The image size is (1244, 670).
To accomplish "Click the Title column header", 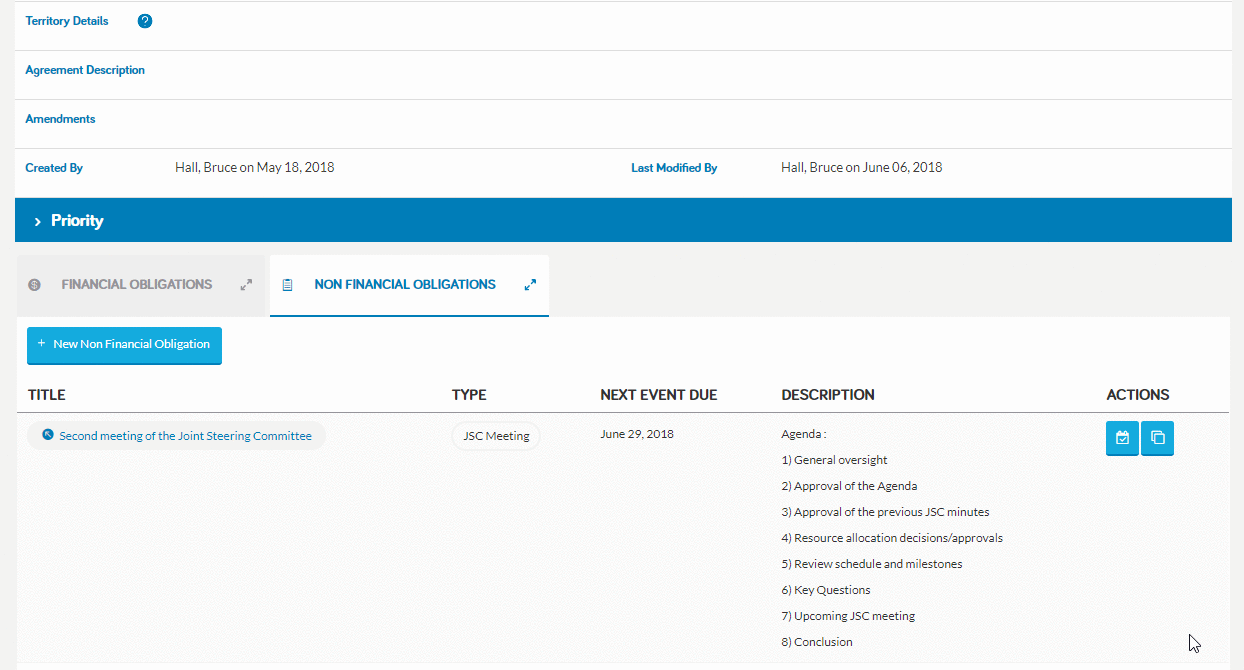I will tap(47, 395).
